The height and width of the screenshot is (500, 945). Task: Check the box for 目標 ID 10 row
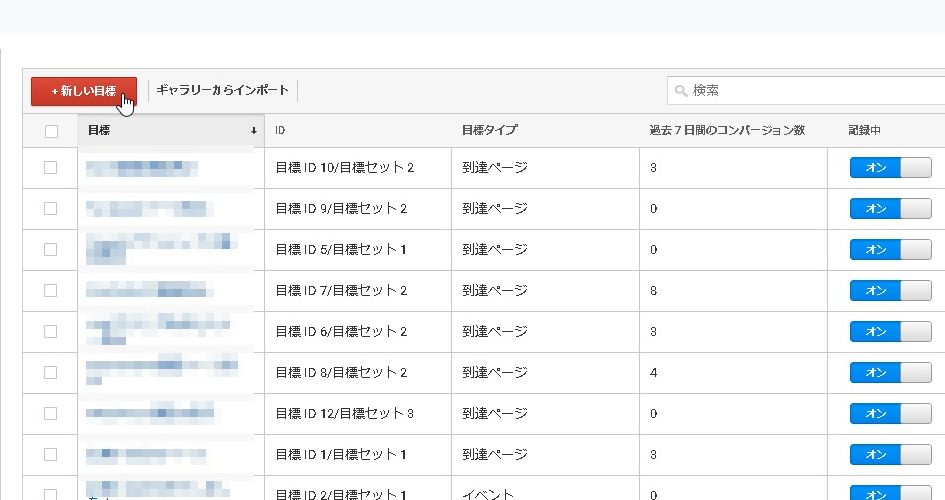click(51, 168)
